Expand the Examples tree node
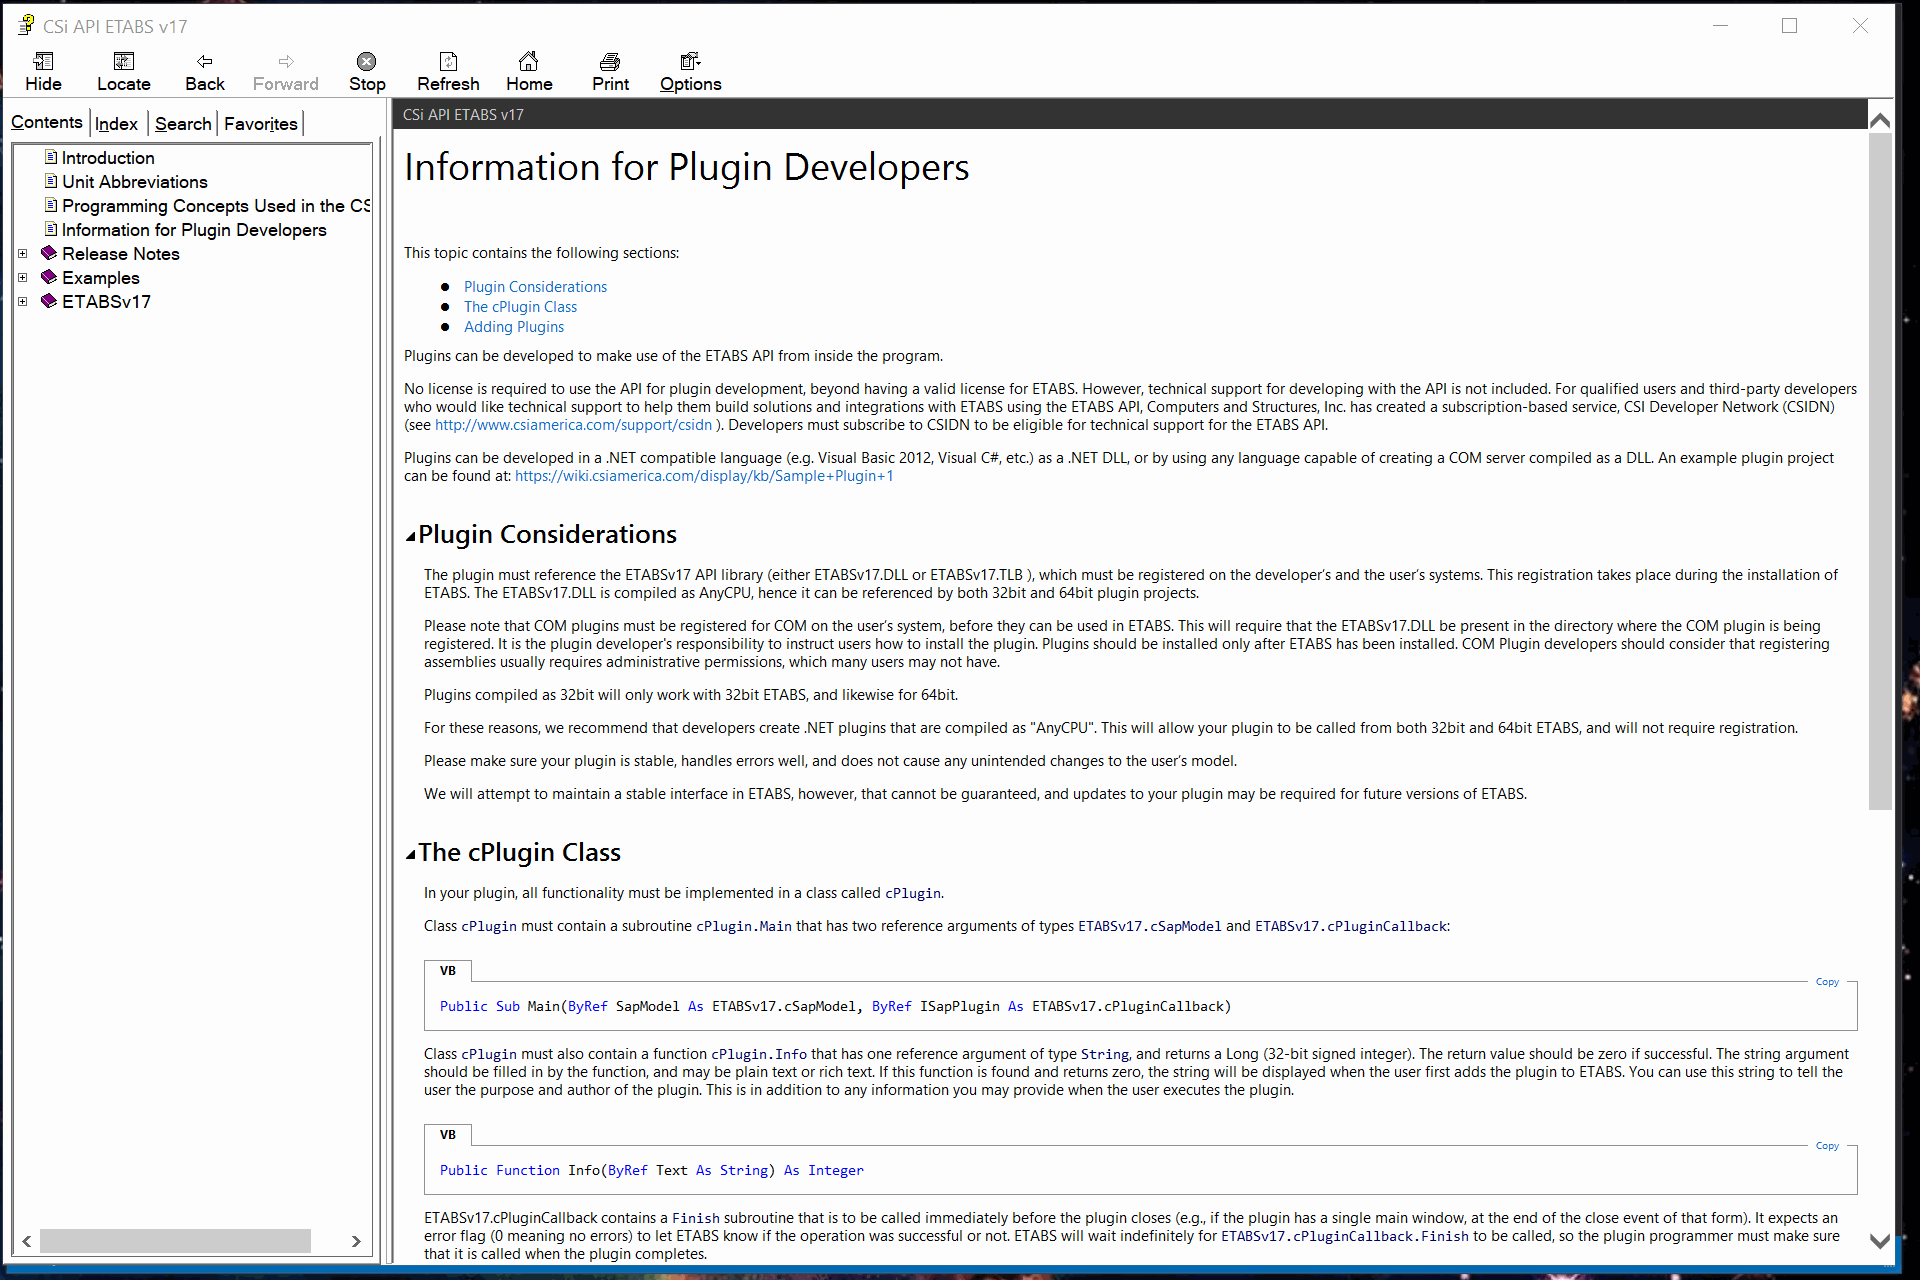Screen dimensions: 1920x1280 click(23, 278)
